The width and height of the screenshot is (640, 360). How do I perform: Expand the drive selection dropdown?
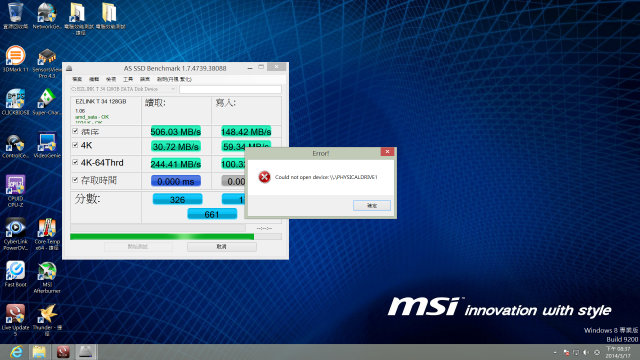(x=173, y=89)
